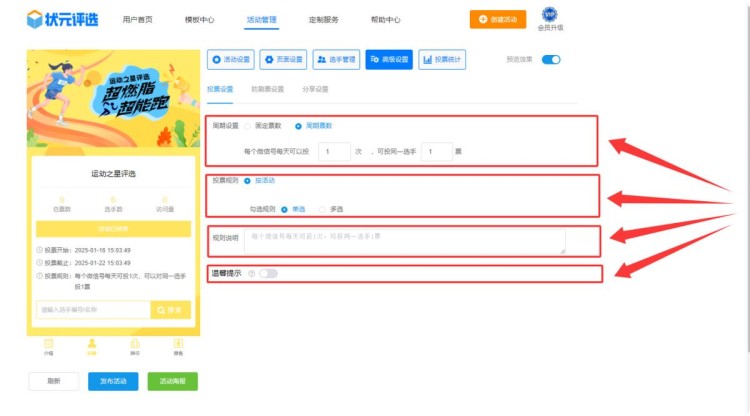Screen dimensions: 750x416
Task: Toggle the 预览效果 switch
Action: tap(550, 60)
